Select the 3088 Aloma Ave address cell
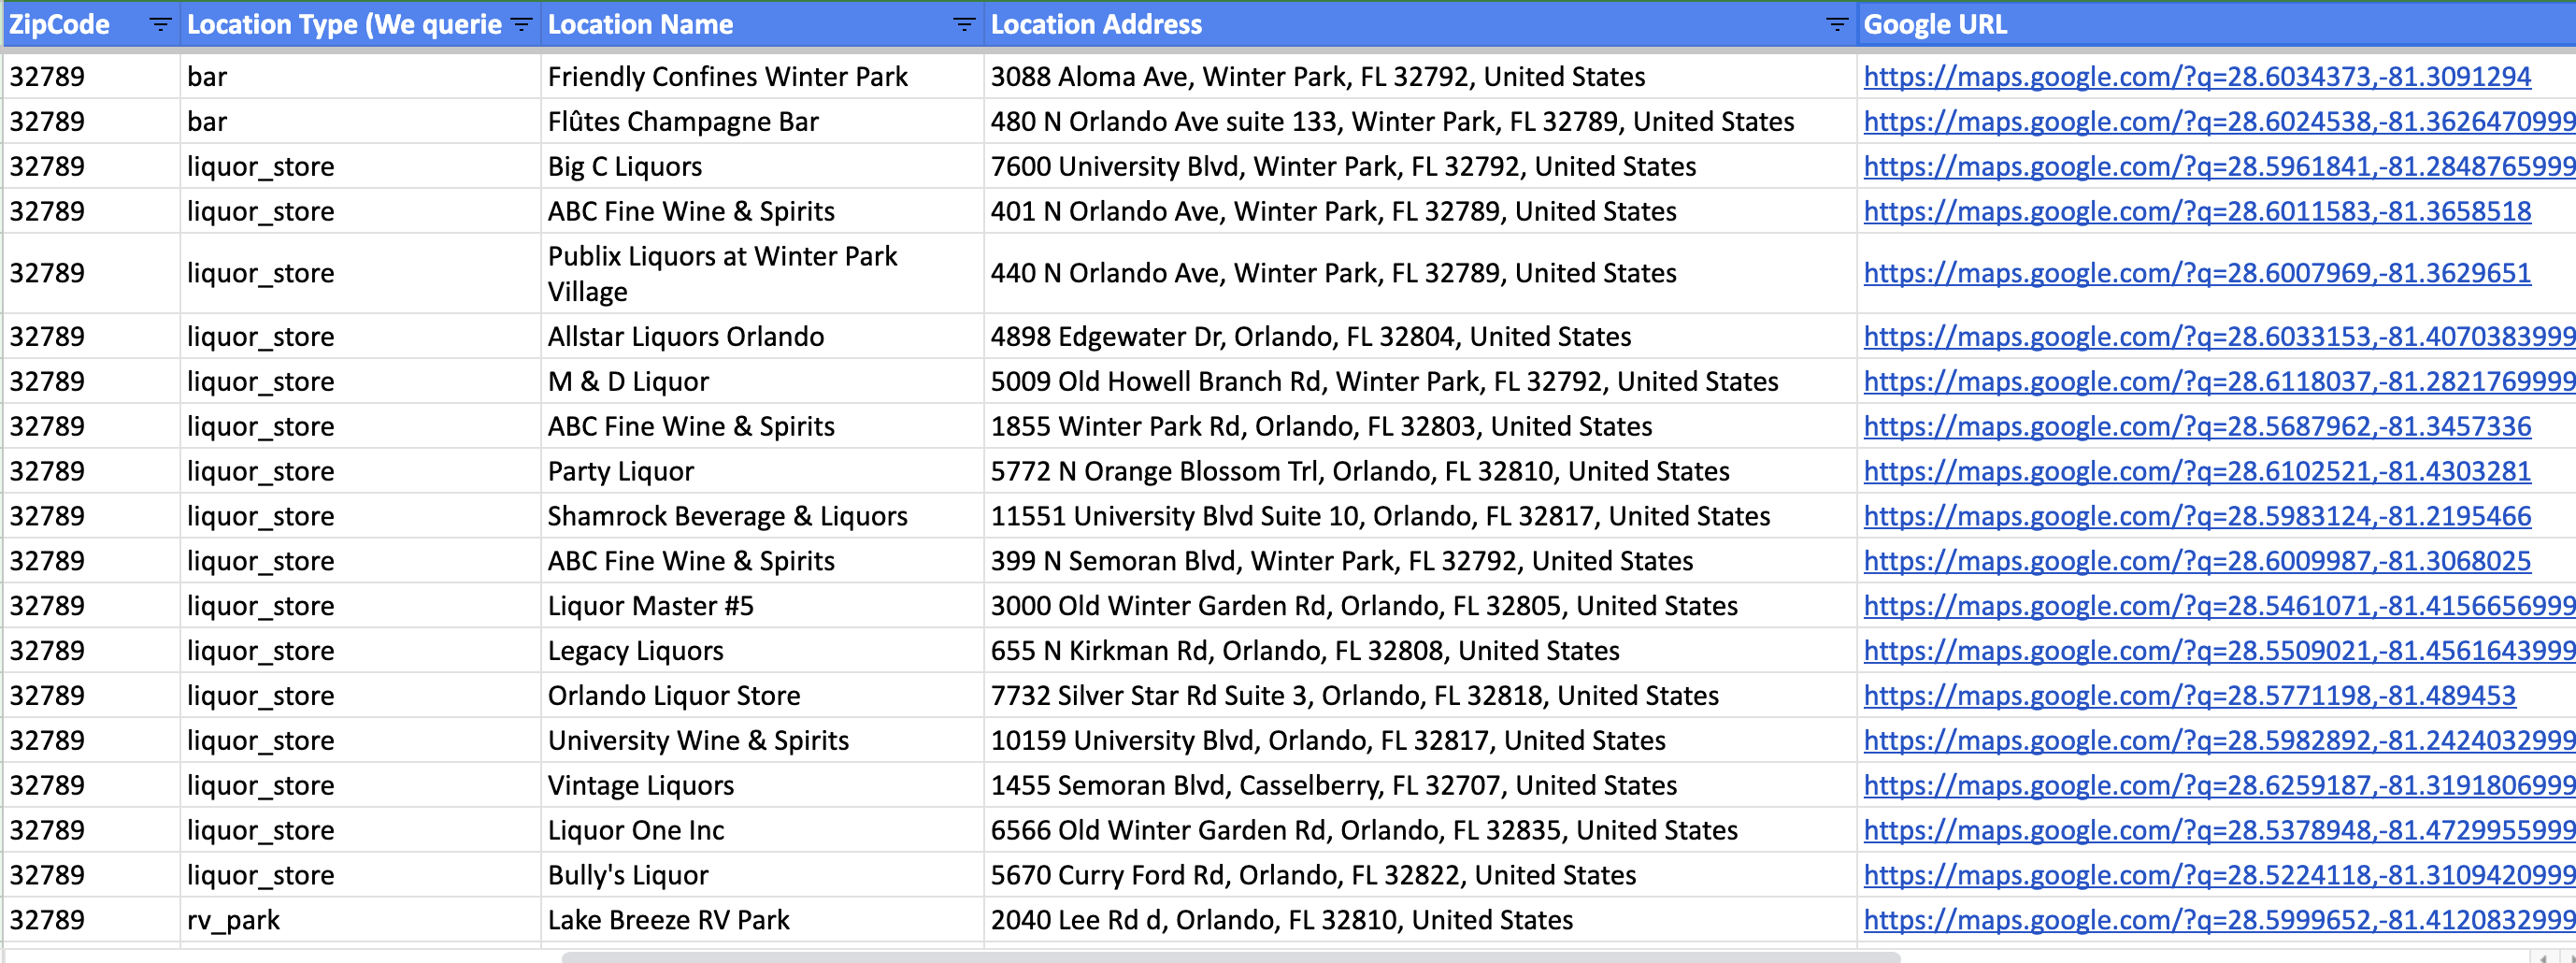Viewport: 2576px width, 963px height. tap(1420, 77)
